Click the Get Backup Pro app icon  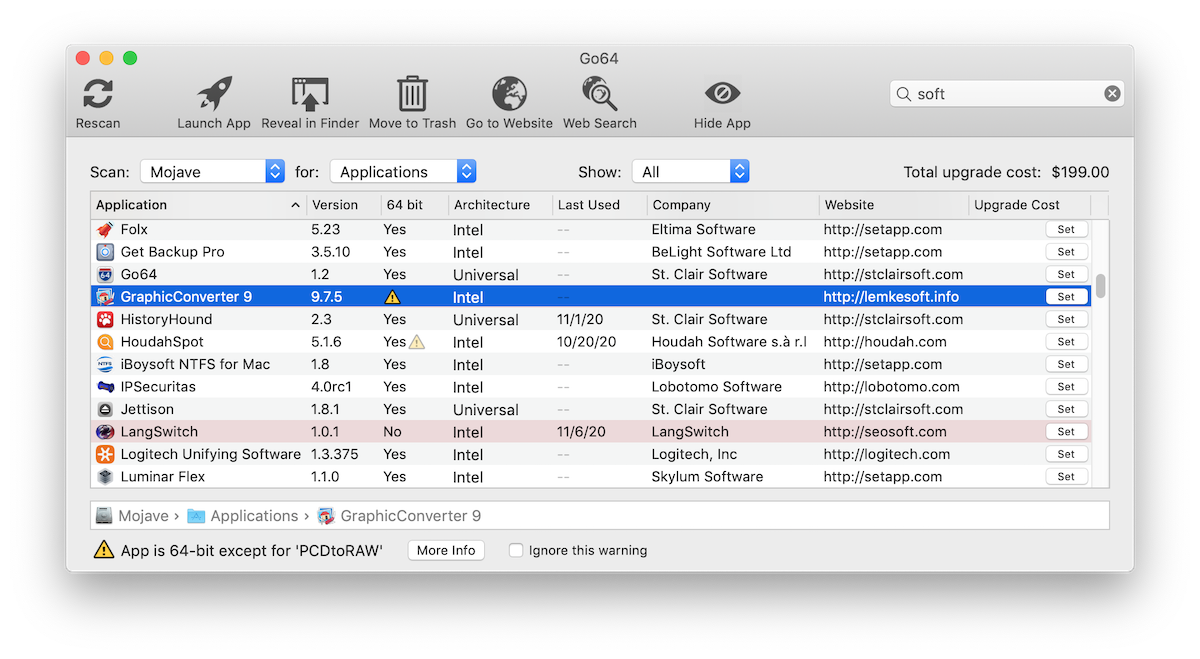pos(105,252)
